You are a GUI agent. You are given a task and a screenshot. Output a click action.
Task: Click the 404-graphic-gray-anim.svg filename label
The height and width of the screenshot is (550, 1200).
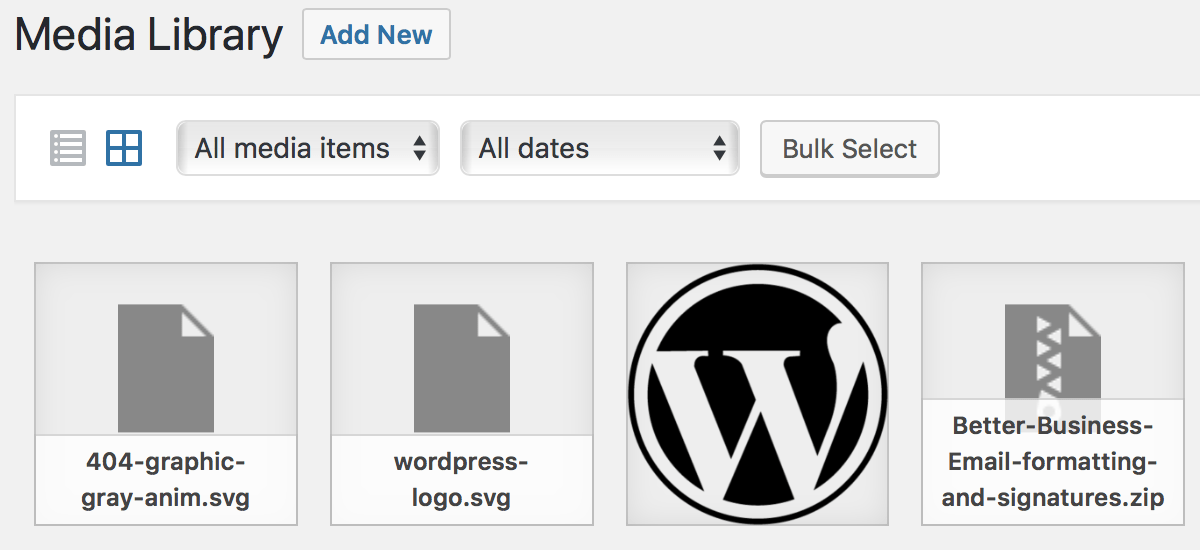click(166, 480)
